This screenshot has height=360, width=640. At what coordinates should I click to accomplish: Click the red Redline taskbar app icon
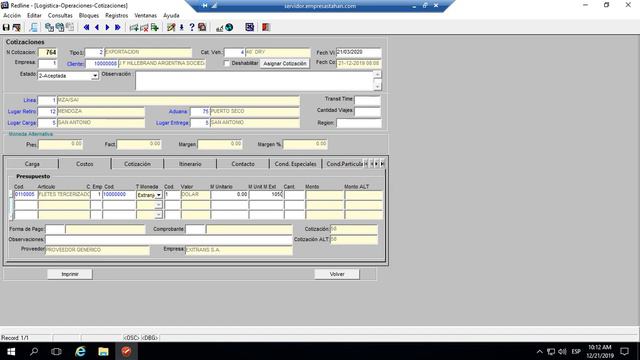(x=126, y=351)
